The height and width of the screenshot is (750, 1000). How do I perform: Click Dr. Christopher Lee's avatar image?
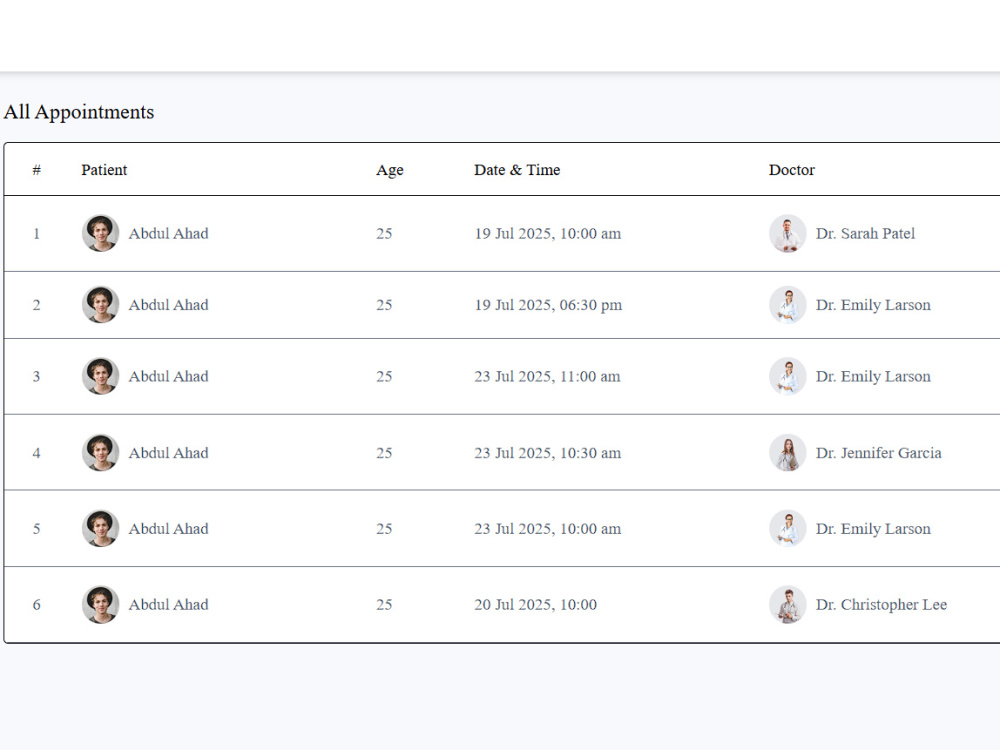(788, 605)
